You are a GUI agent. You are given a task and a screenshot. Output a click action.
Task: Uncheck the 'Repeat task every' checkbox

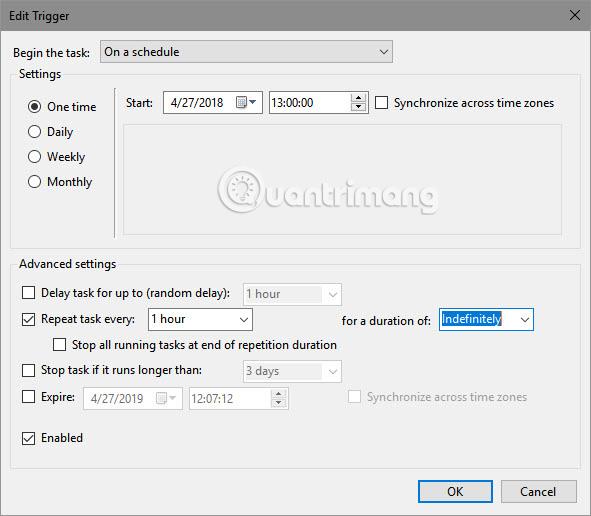28,319
